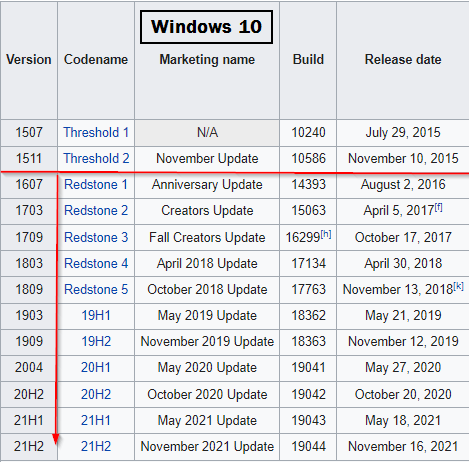This screenshot has width=469, height=462.
Task: Click the November 16, 2021 release date
Action: 403,446
